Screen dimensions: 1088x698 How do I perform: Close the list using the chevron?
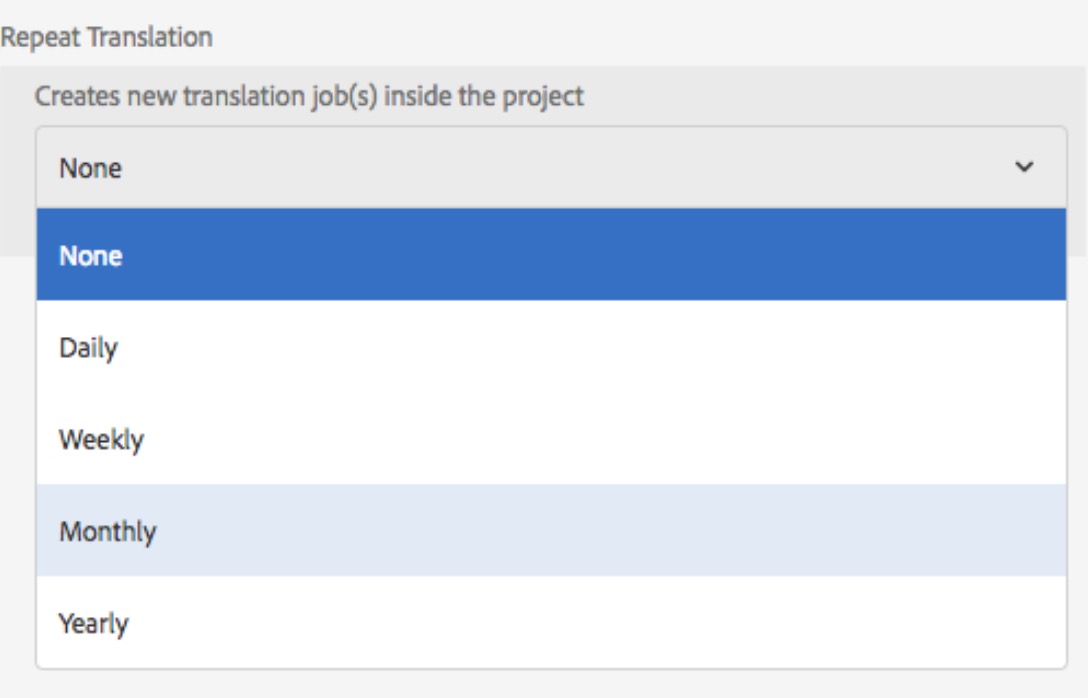1024,168
